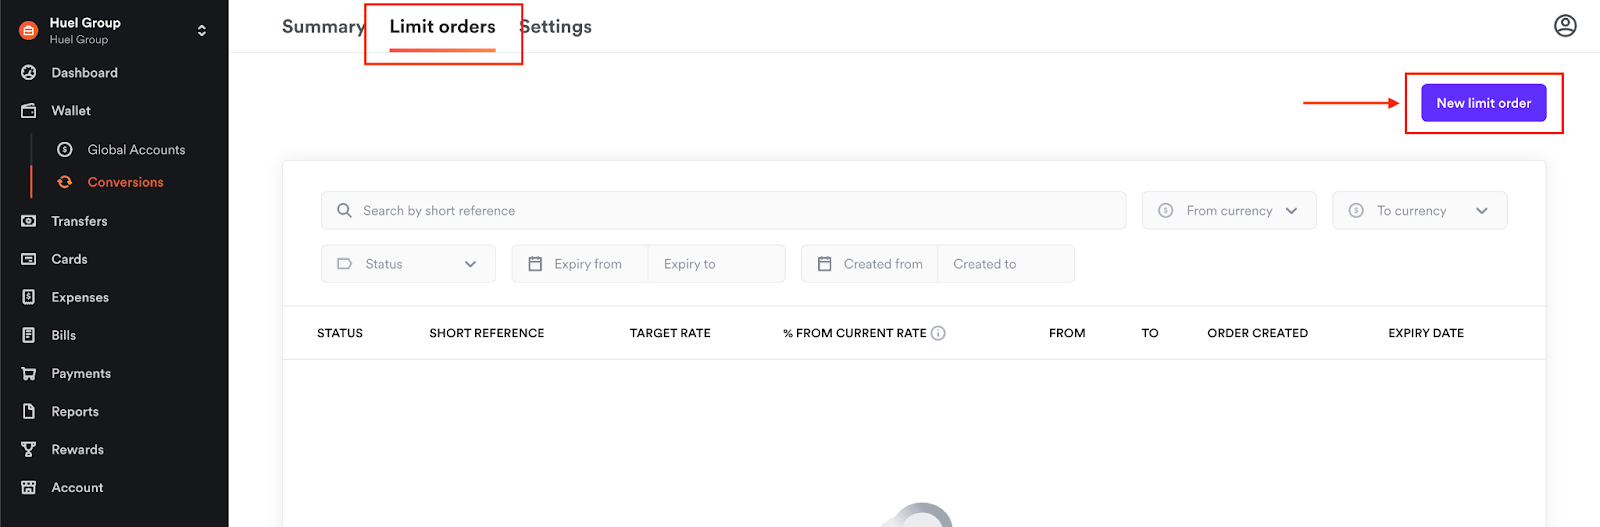Click the info icon beside % From Current Rate
Screen dimensions: 1600x527
[x=938, y=333]
